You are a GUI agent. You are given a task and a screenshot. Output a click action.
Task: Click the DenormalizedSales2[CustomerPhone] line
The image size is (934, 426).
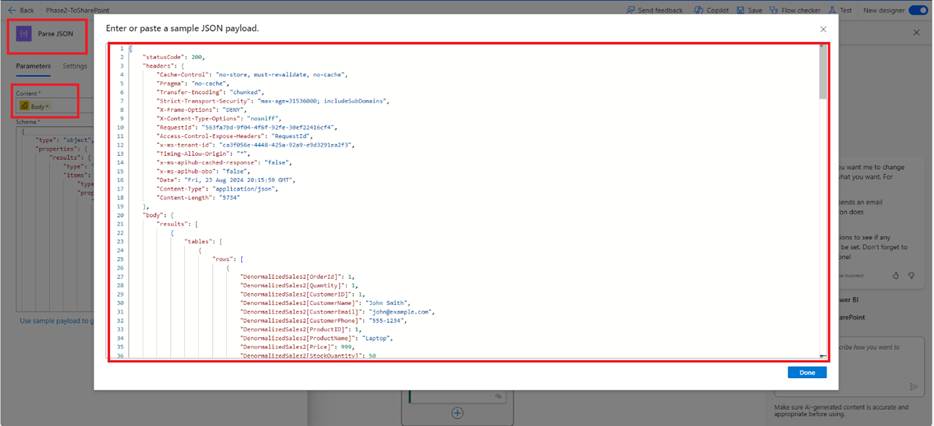pos(323,321)
